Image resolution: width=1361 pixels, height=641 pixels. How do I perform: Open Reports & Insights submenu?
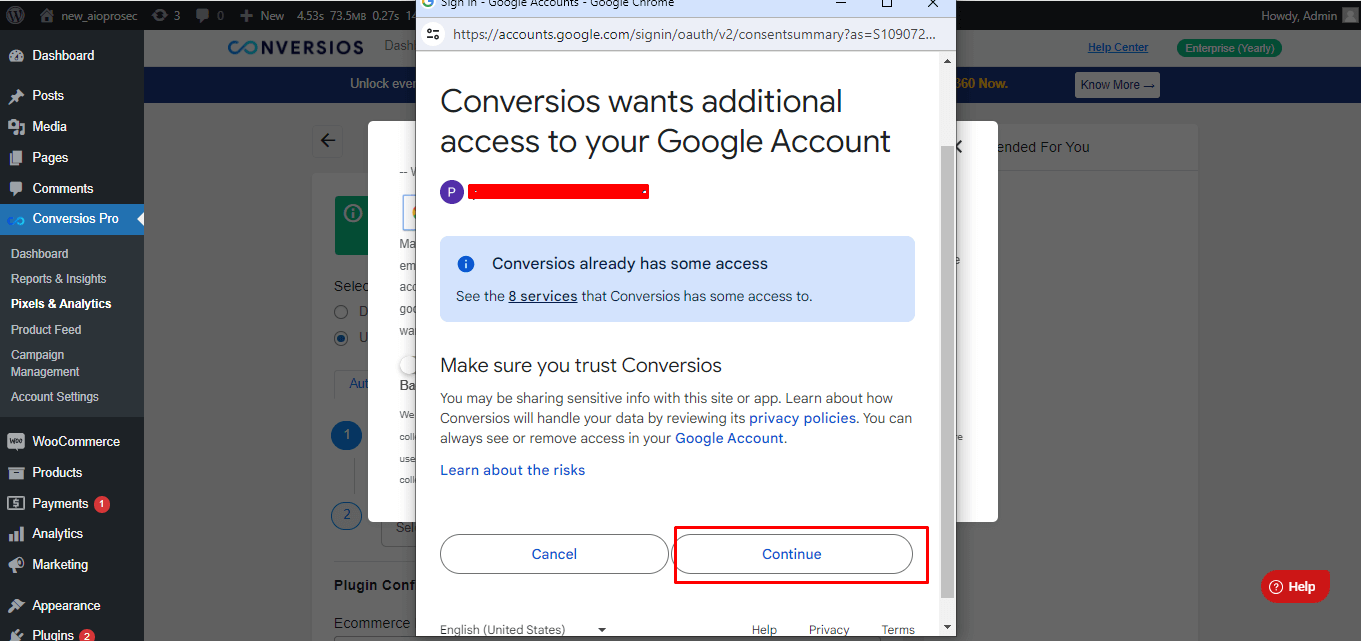[59, 279]
